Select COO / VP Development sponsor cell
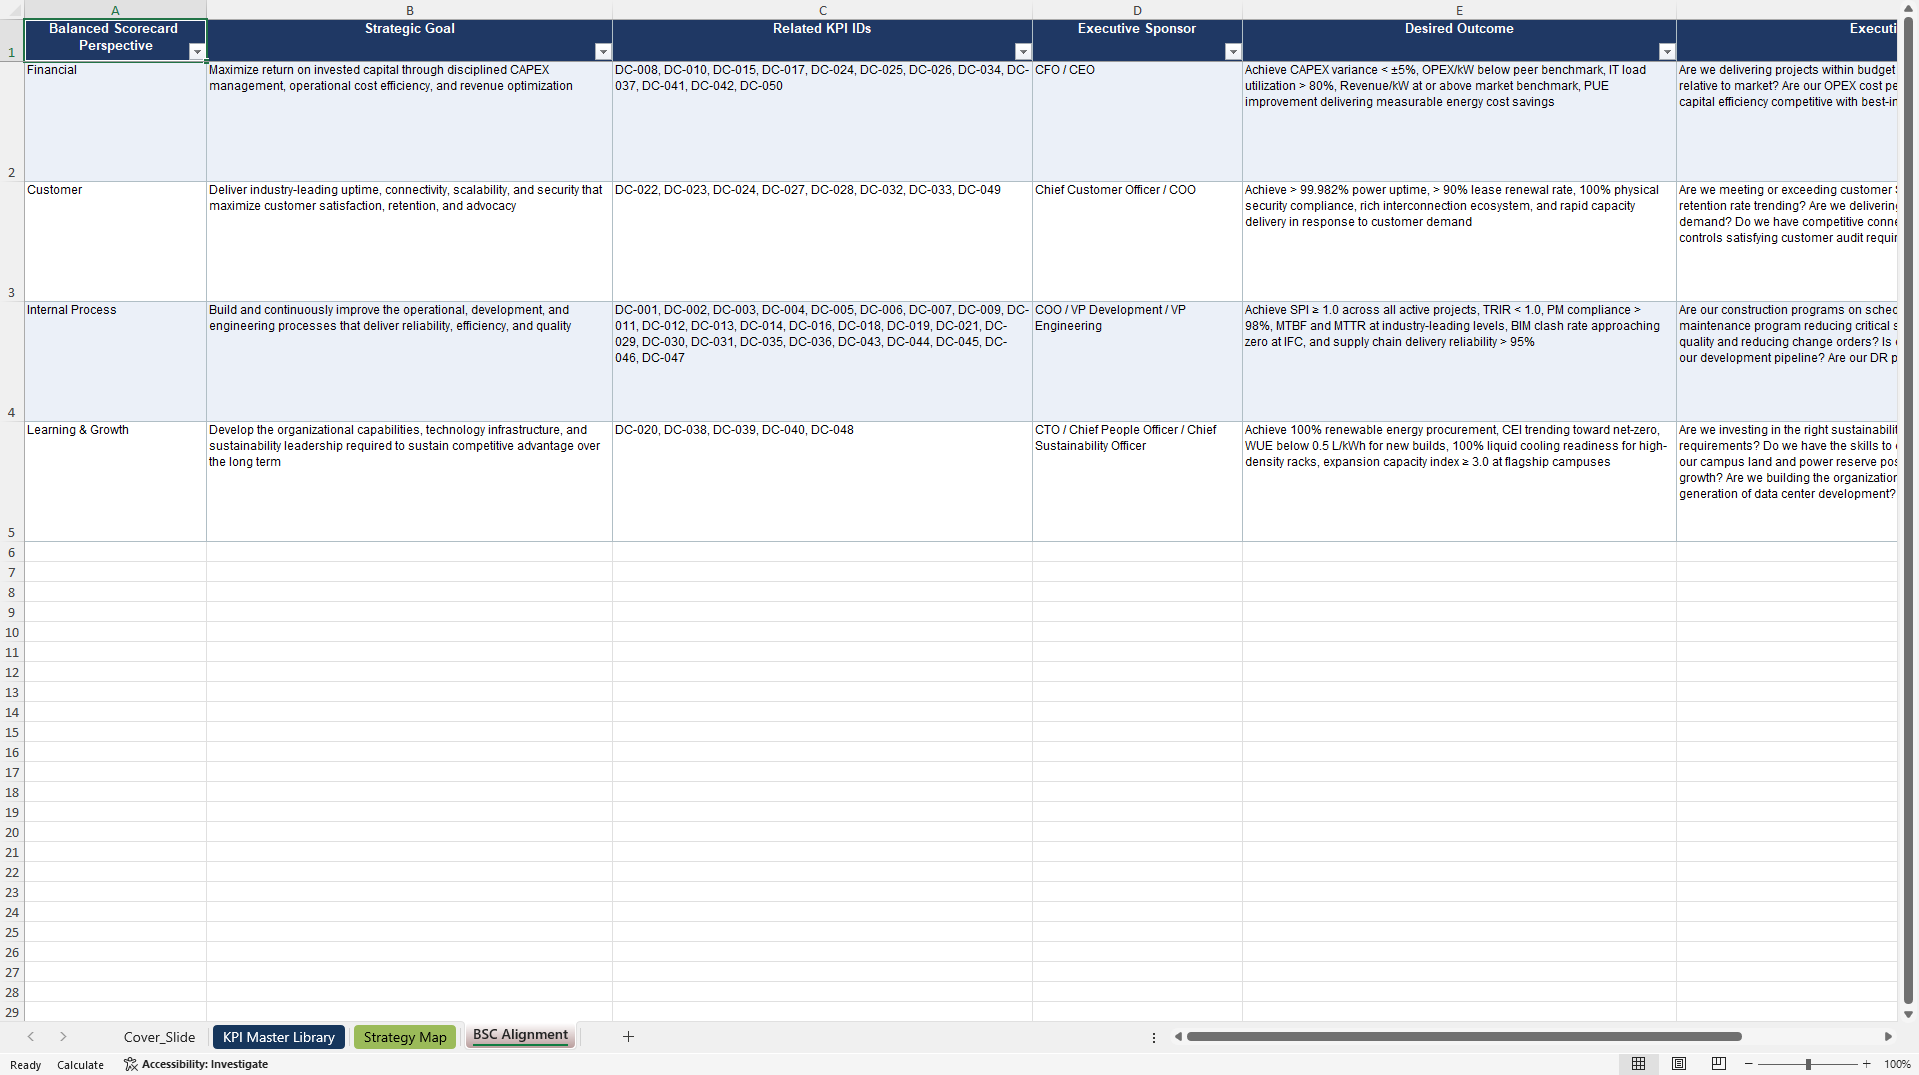Screen dimensions: 1919x1075 (x=1137, y=362)
